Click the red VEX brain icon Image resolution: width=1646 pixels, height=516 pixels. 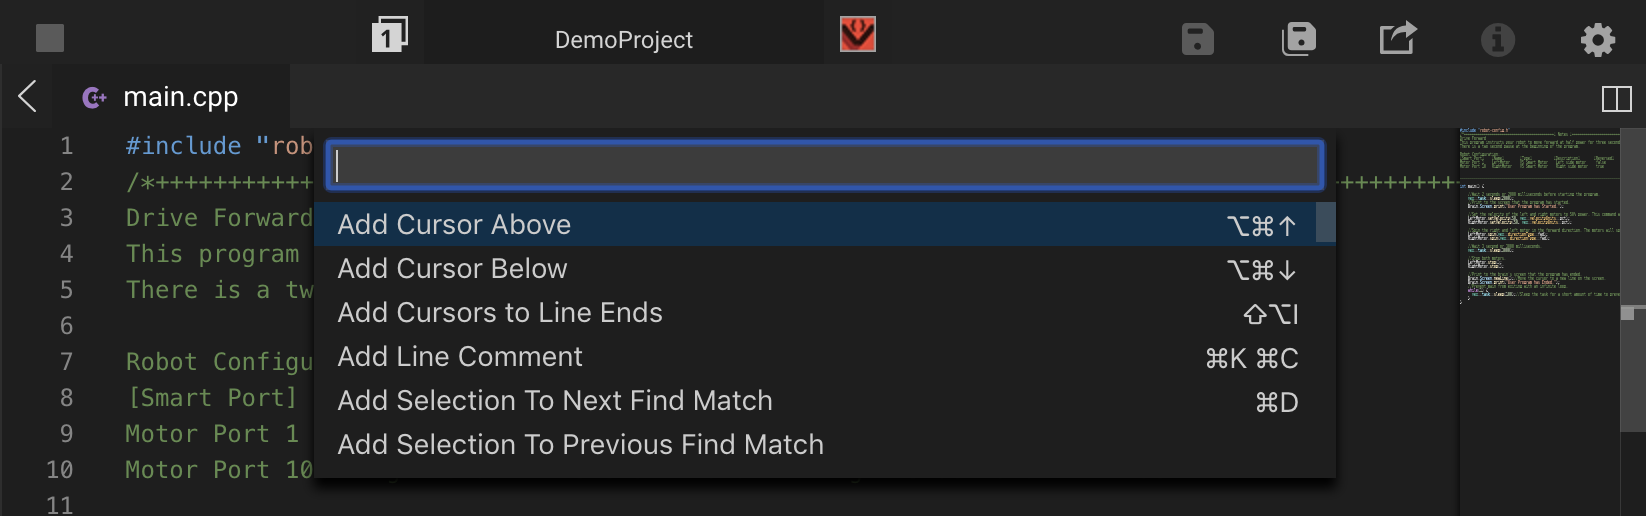[858, 35]
